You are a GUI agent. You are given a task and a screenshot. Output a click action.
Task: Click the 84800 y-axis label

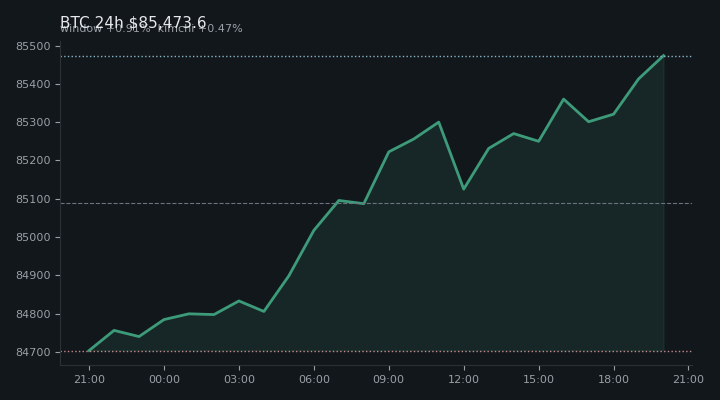33,314
